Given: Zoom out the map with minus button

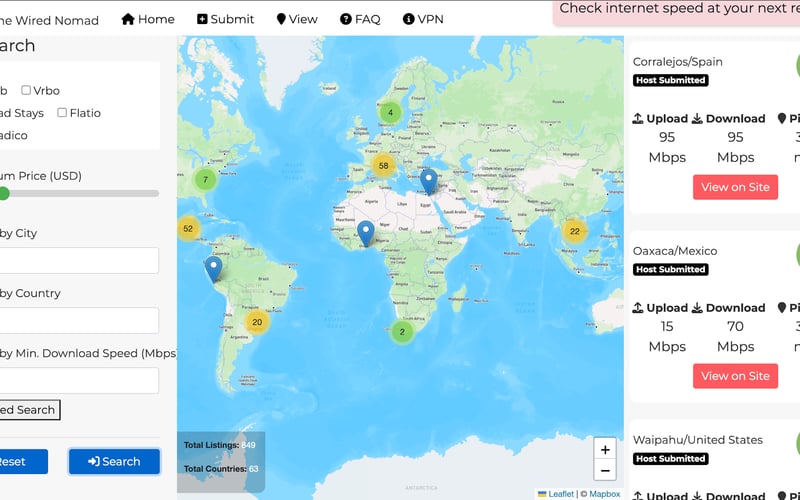Looking at the screenshot, I should coord(605,470).
